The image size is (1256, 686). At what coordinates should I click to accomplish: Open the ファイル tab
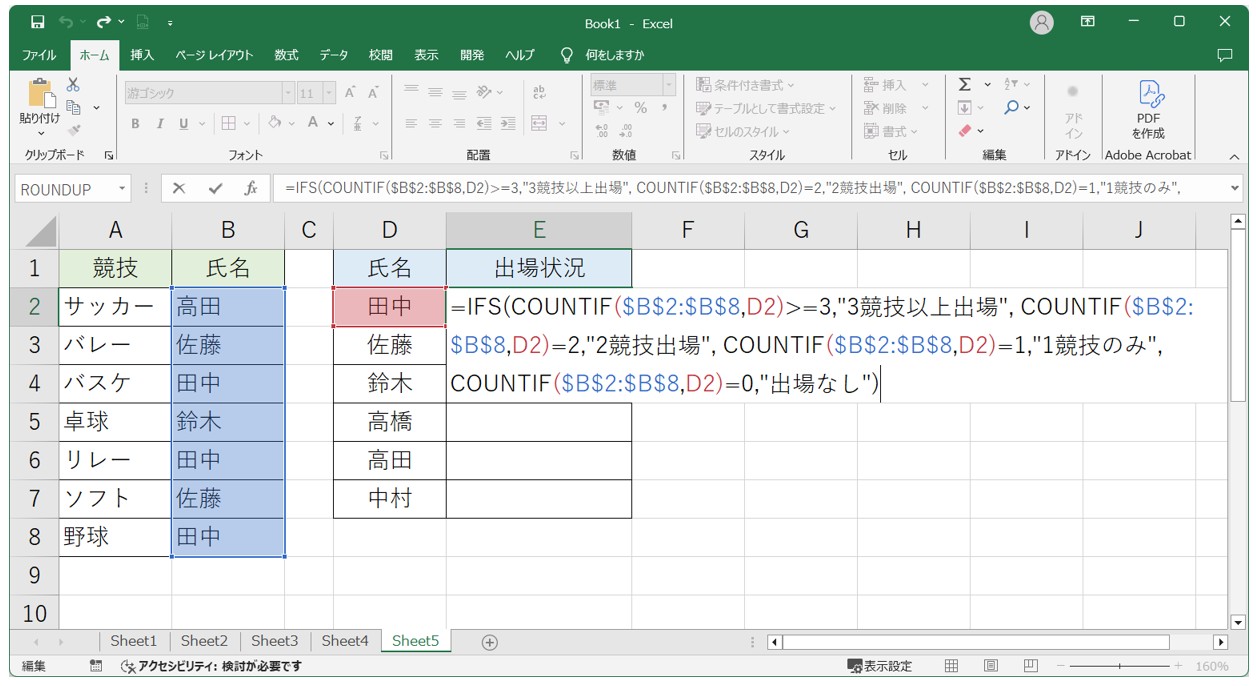click(39, 55)
